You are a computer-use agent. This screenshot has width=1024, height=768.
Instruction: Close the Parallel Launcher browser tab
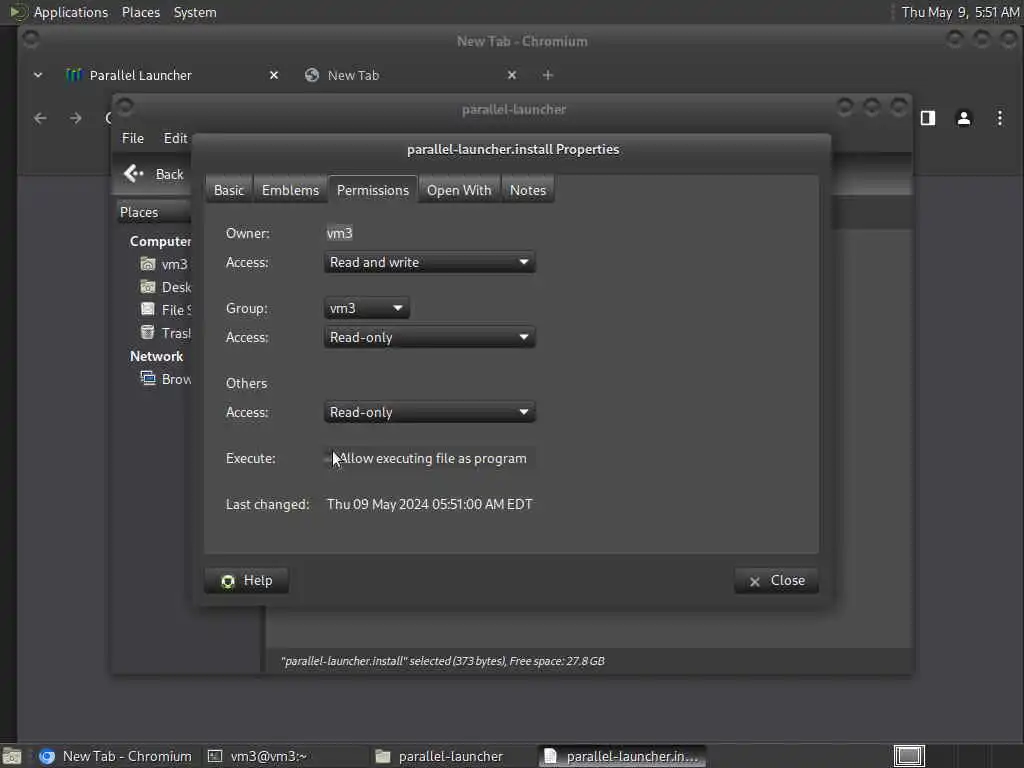pyautogui.click(x=274, y=76)
